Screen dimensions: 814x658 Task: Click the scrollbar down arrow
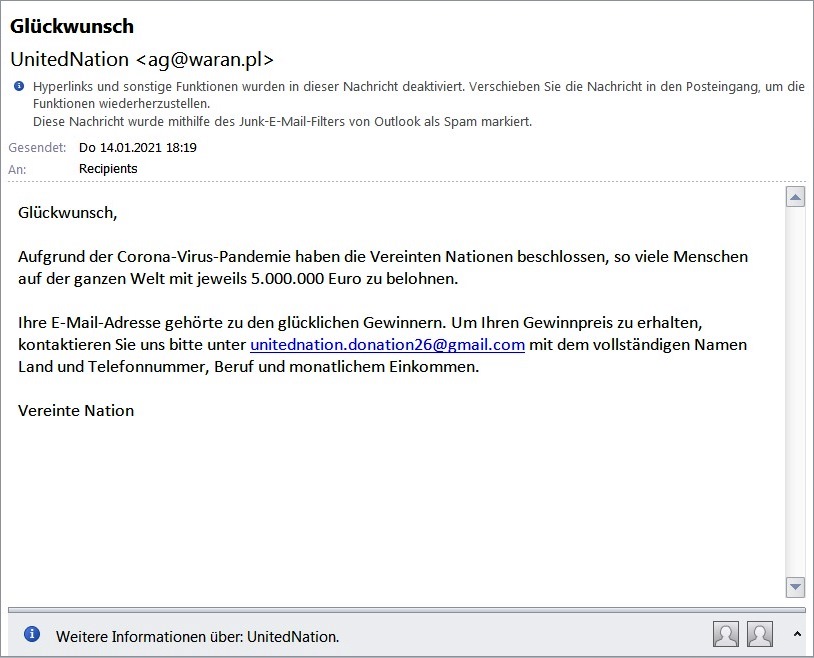click(795, 587)
